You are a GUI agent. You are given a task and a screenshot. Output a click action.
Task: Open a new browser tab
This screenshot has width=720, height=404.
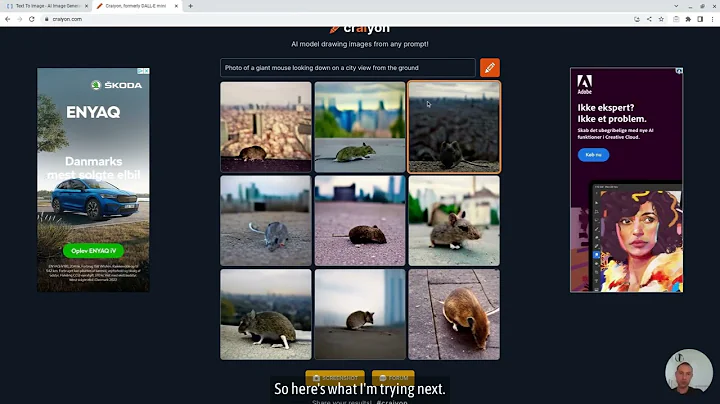pyautogui.click(x=191, y=6)
